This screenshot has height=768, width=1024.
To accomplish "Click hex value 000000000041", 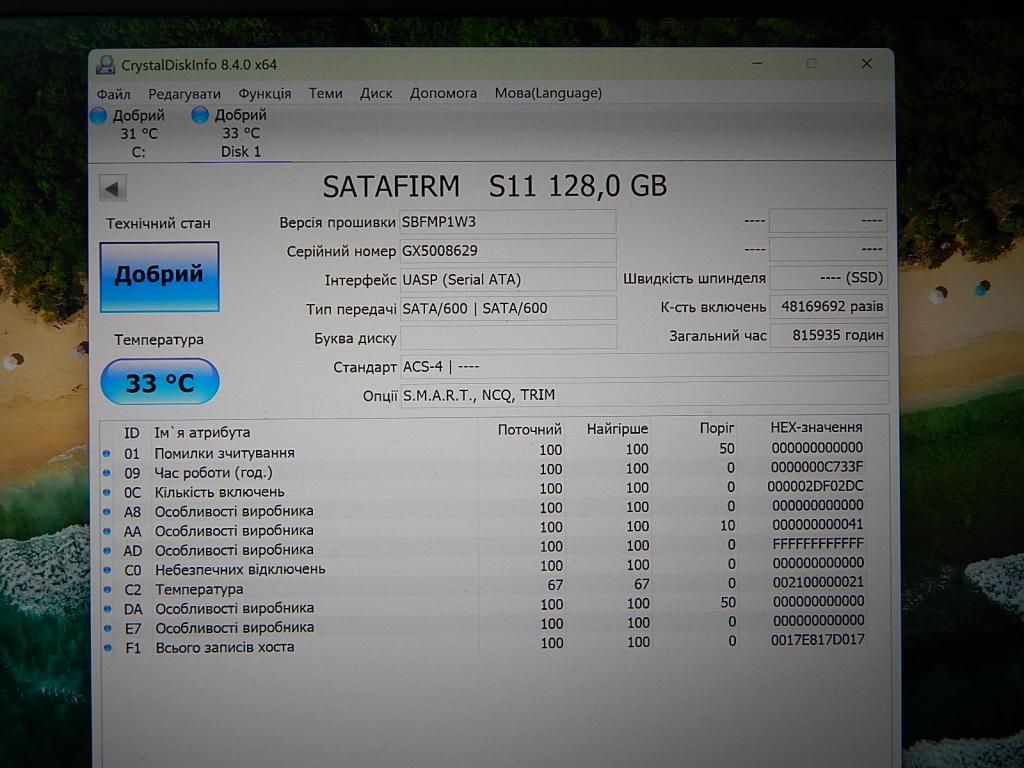I will tap(818, 524).
